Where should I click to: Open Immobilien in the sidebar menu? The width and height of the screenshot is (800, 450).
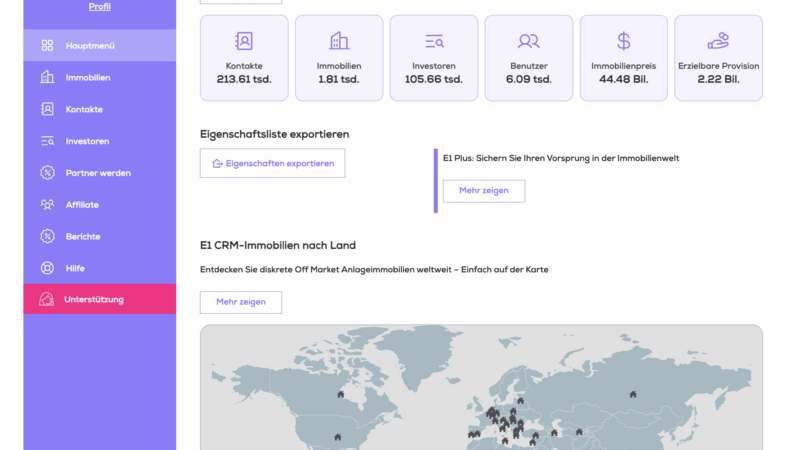pyautogui.click(x=99, y=78)
